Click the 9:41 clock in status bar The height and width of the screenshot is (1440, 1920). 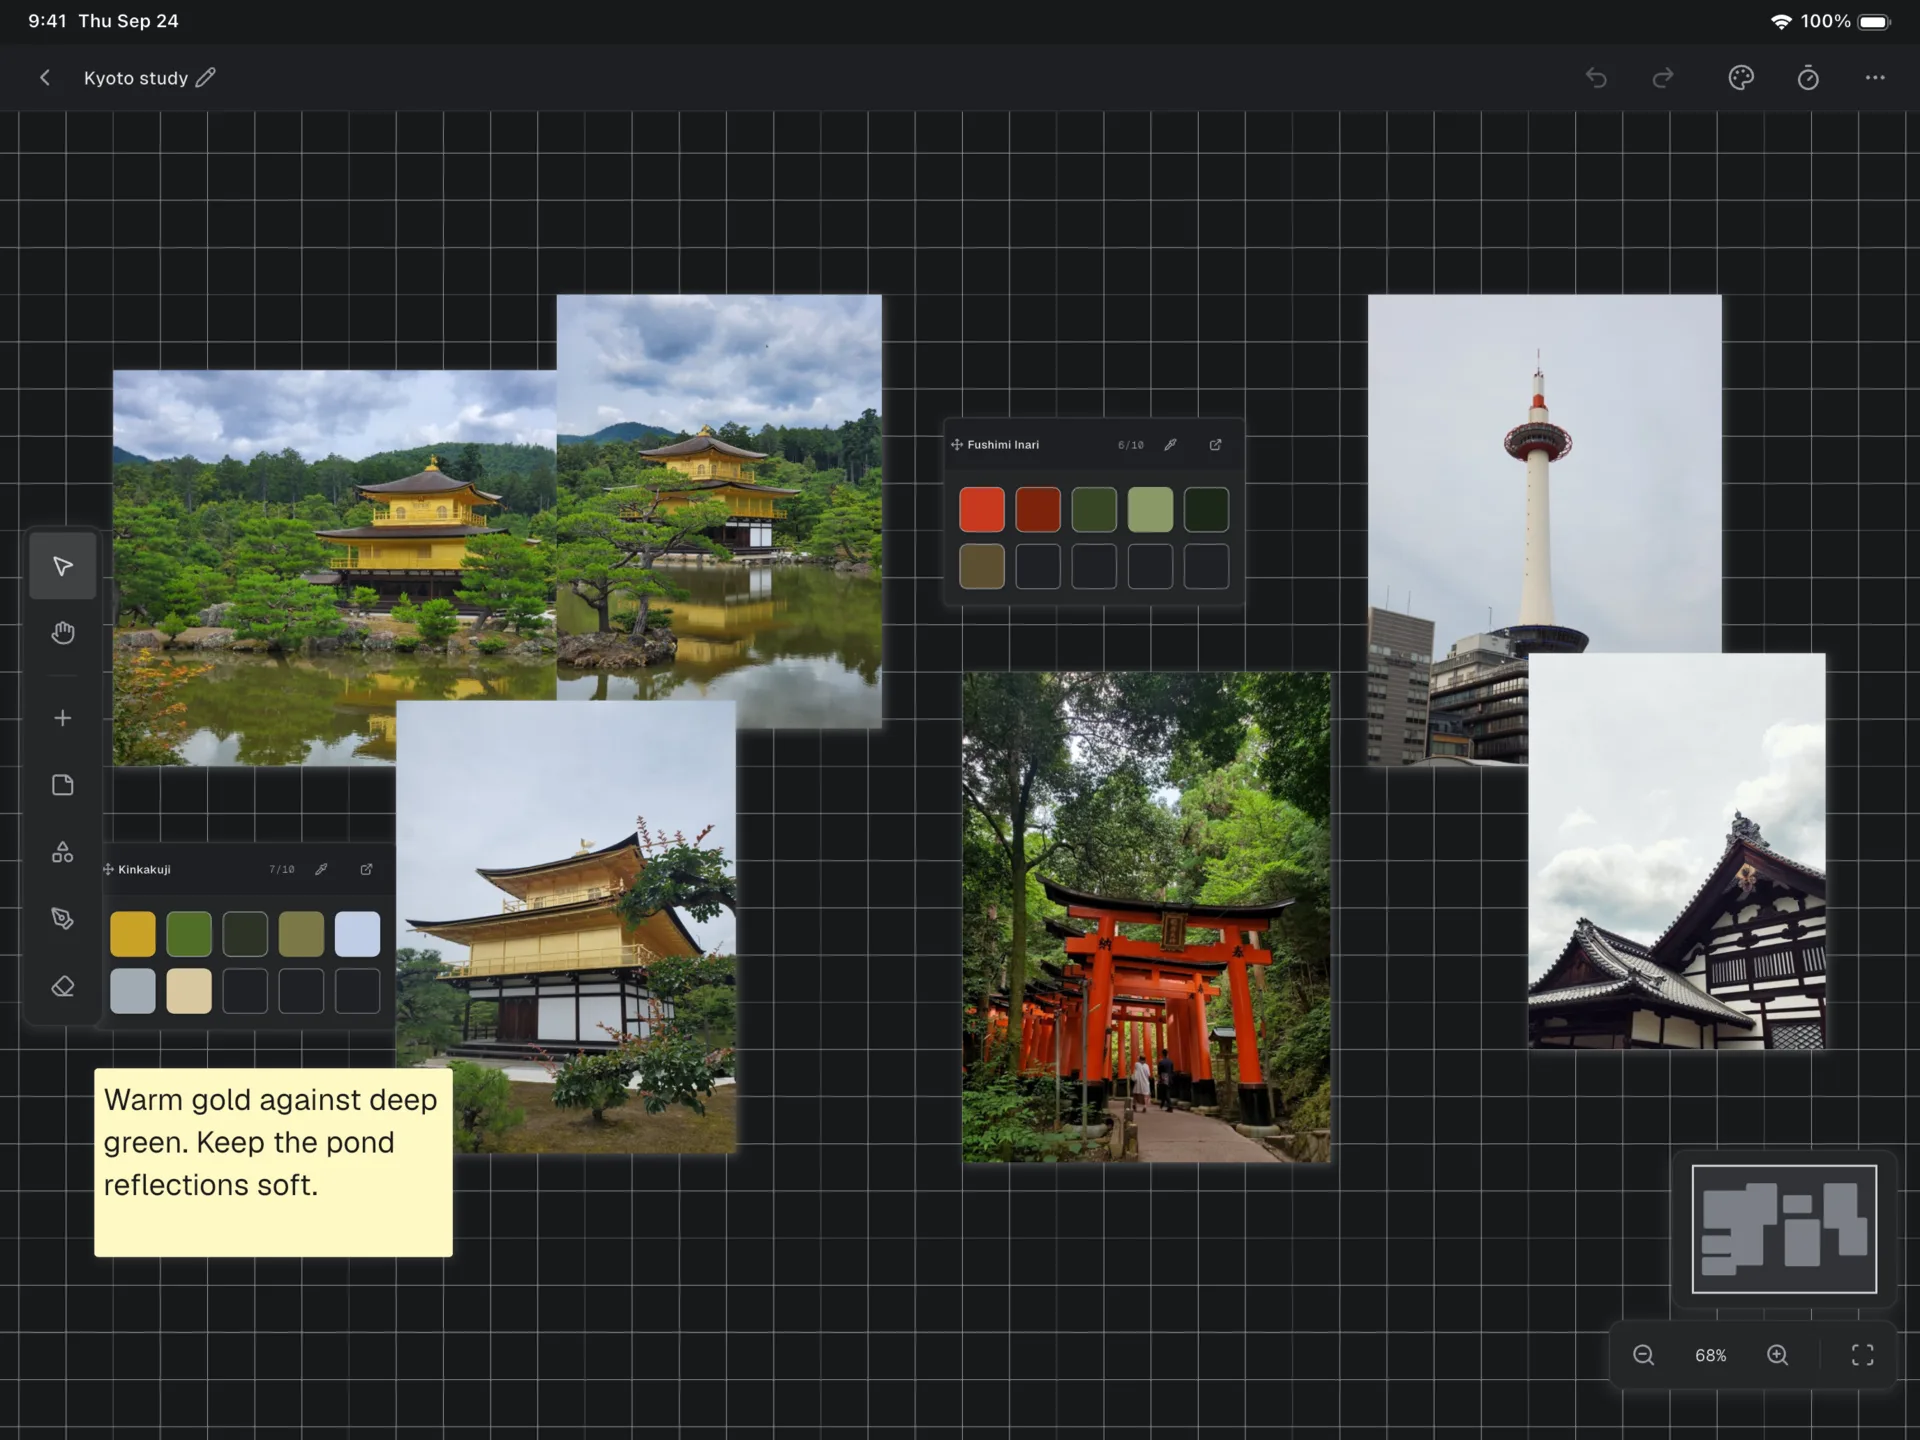[x=47, y=21]
